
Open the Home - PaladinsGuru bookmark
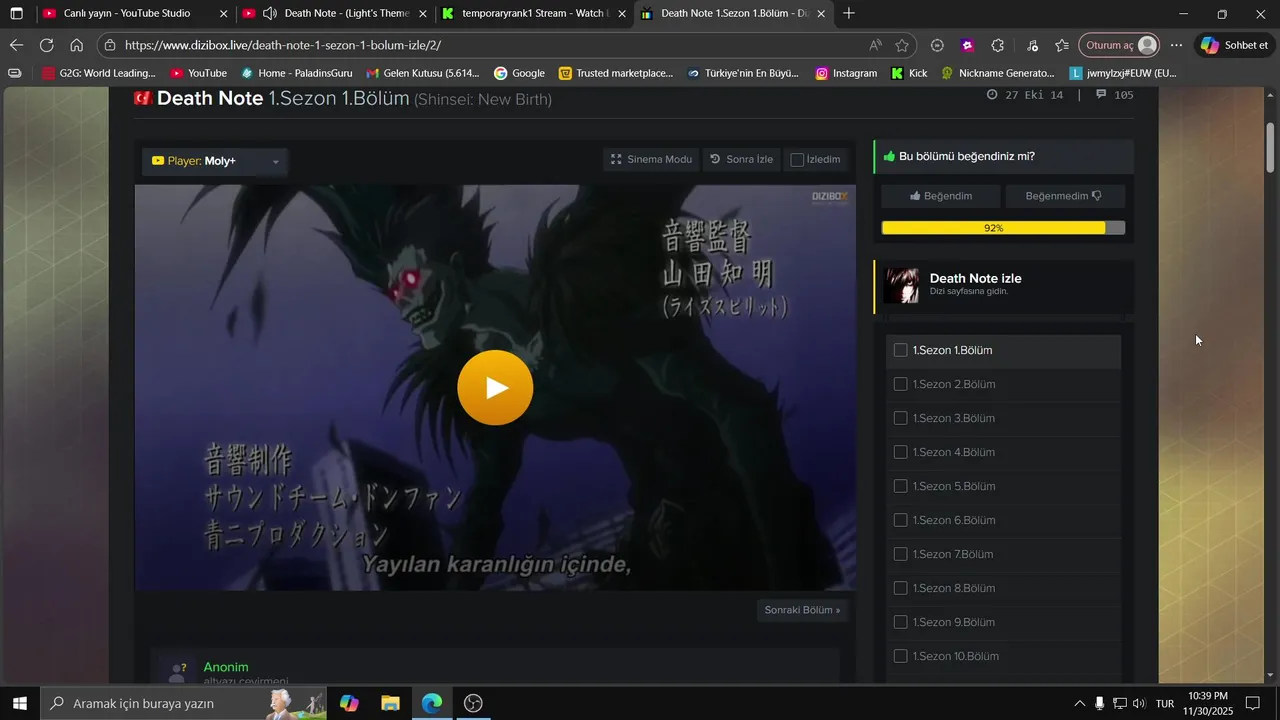tap(296, 73)
